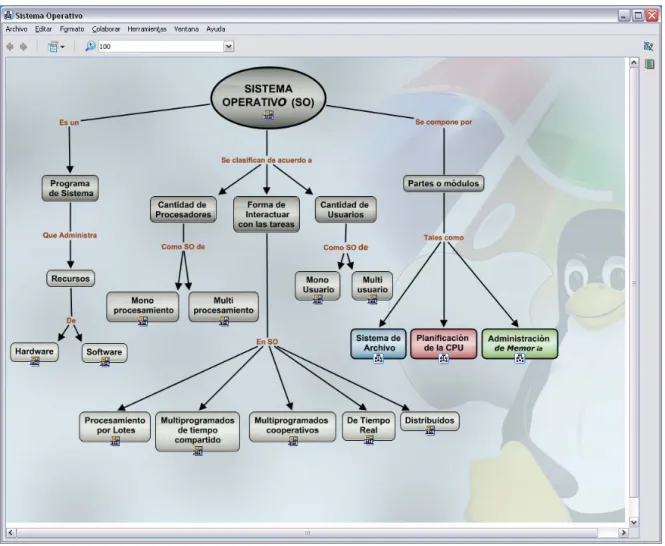Open the resource icon under Hardware node

coord(35,361)
